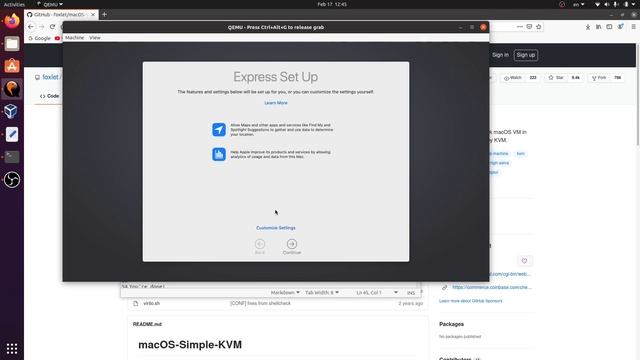This screenshot has height=360, width=640.
Task: Select the QEMU icon in the dock
Action: pyautogui.click(x=12, y=89)
